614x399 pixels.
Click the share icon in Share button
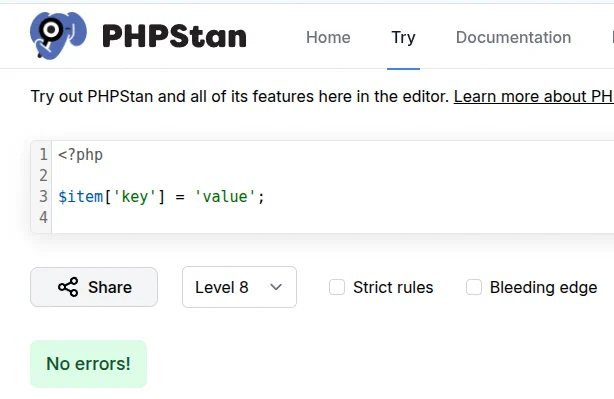pos(68,287)
